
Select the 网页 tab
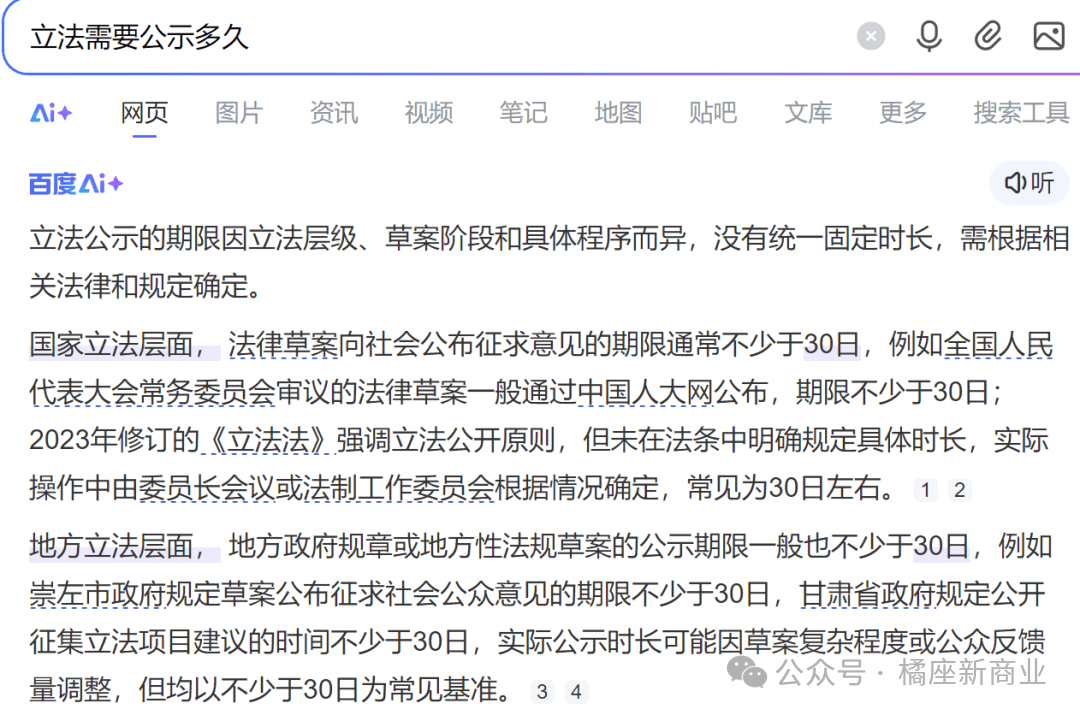pos(144,112)
